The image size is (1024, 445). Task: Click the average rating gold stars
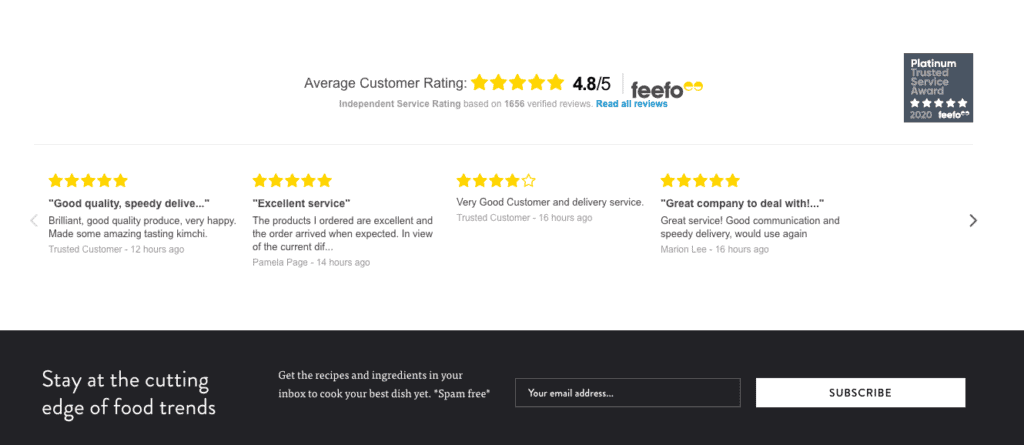click(517, 82)
